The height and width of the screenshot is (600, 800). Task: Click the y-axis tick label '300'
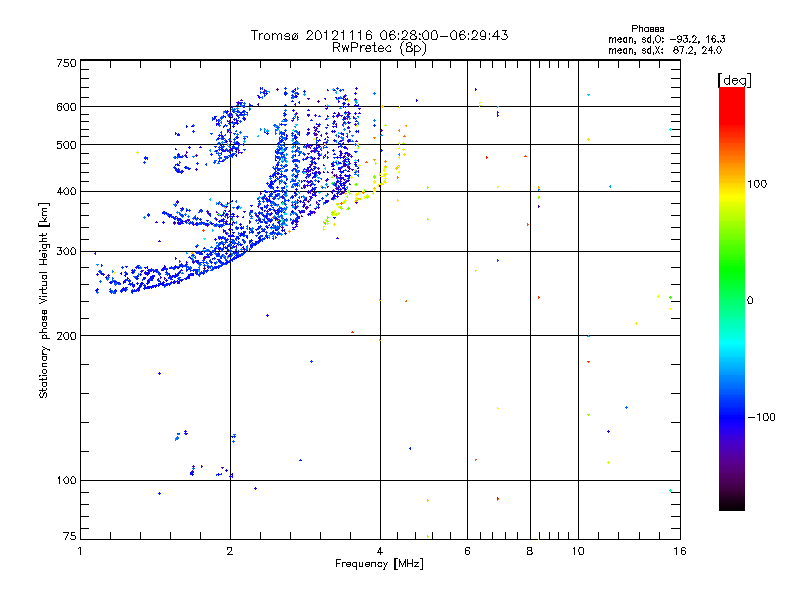[66, 252]
